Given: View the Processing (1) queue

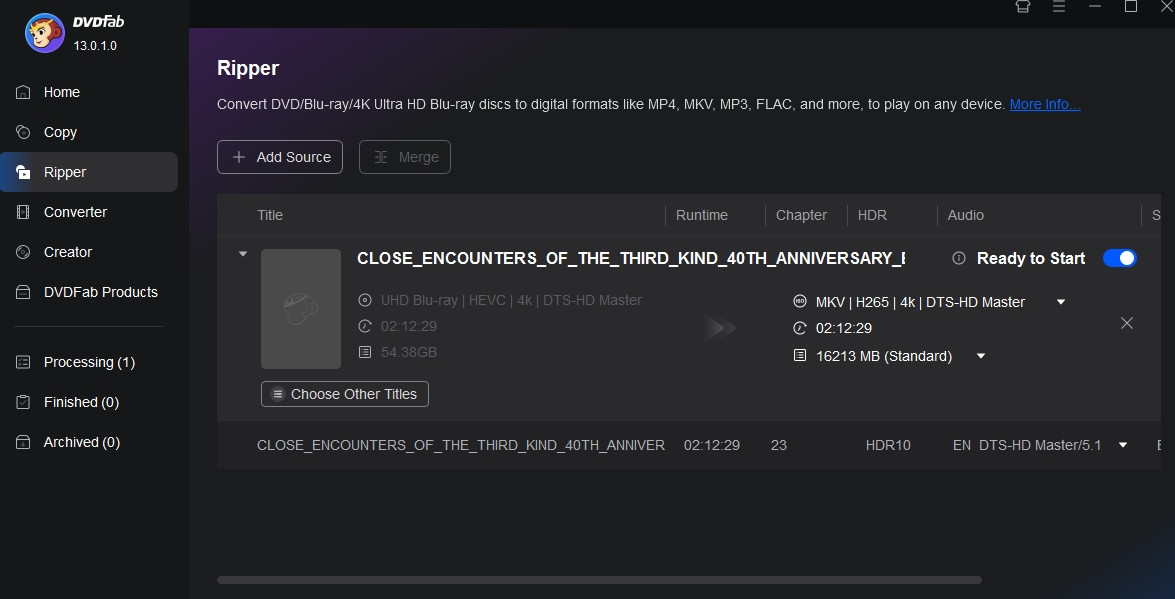Looking at the screenshot, I should [88, 362].
